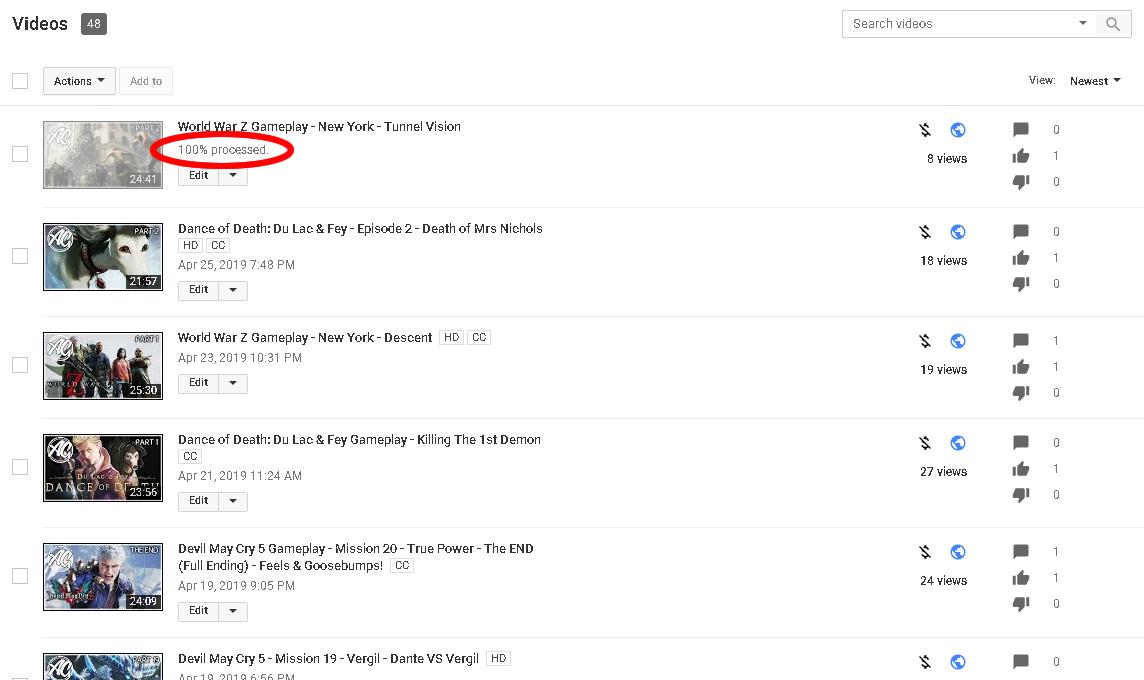Open Dance of Death Episode 2 title link
This screenshot has height=680, width=1144.
click(x=360, y=228)
